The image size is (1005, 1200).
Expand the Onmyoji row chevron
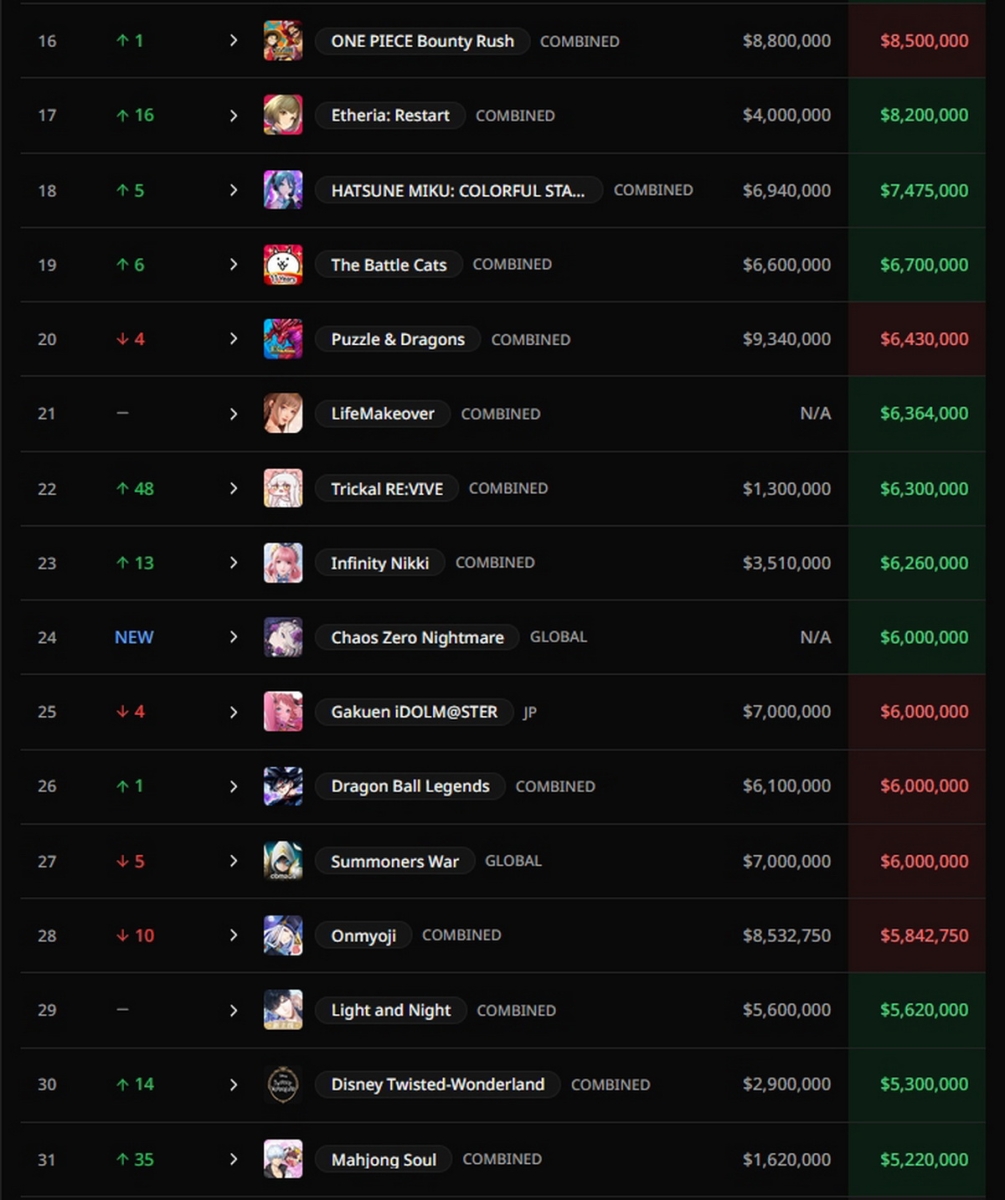tap(233, 935)
